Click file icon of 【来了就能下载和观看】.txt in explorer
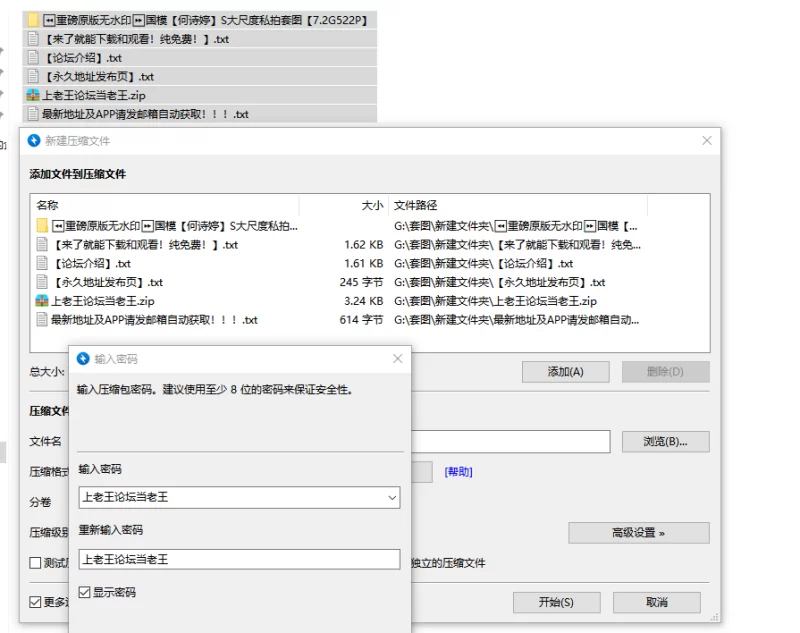Viewport: 800px width, 633px height. coord(33,39)
